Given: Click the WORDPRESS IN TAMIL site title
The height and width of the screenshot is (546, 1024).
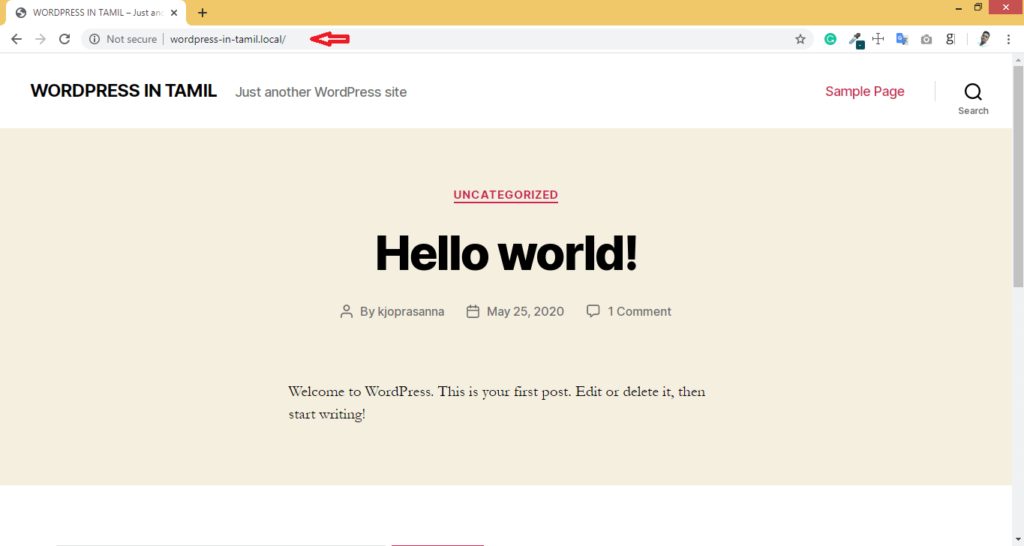Looking at the screenshot, I should tap(123, 91).
